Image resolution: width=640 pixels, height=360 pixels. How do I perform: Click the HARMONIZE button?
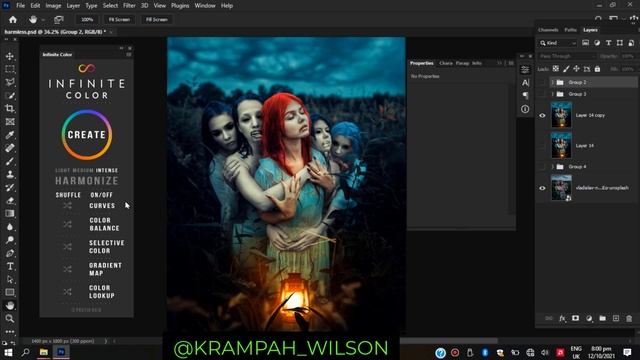click(87, 181)
